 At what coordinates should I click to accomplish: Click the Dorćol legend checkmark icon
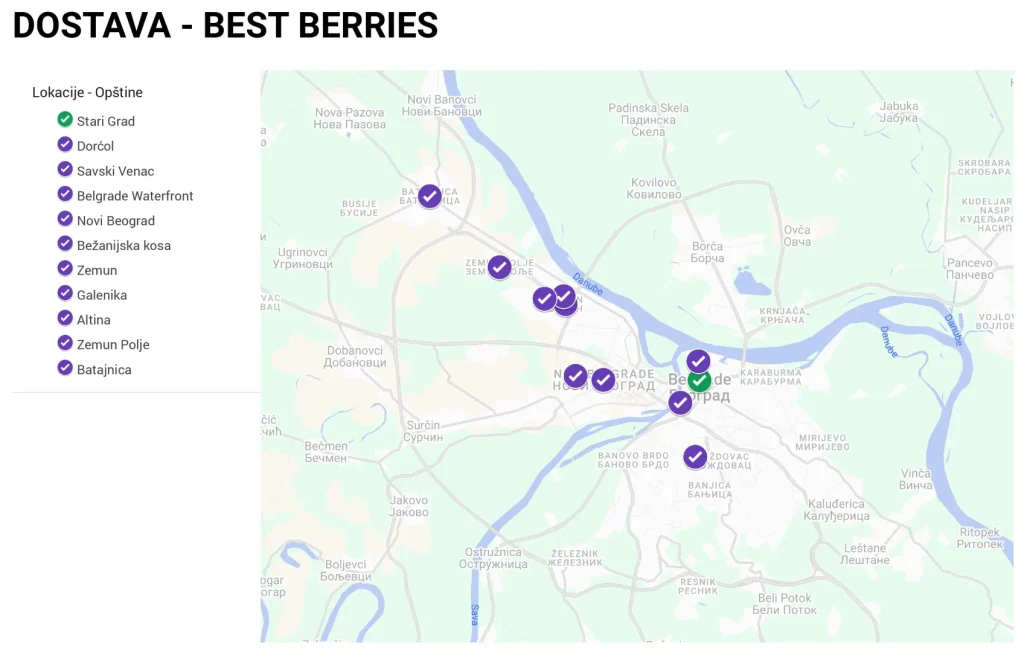coord(65,145)
